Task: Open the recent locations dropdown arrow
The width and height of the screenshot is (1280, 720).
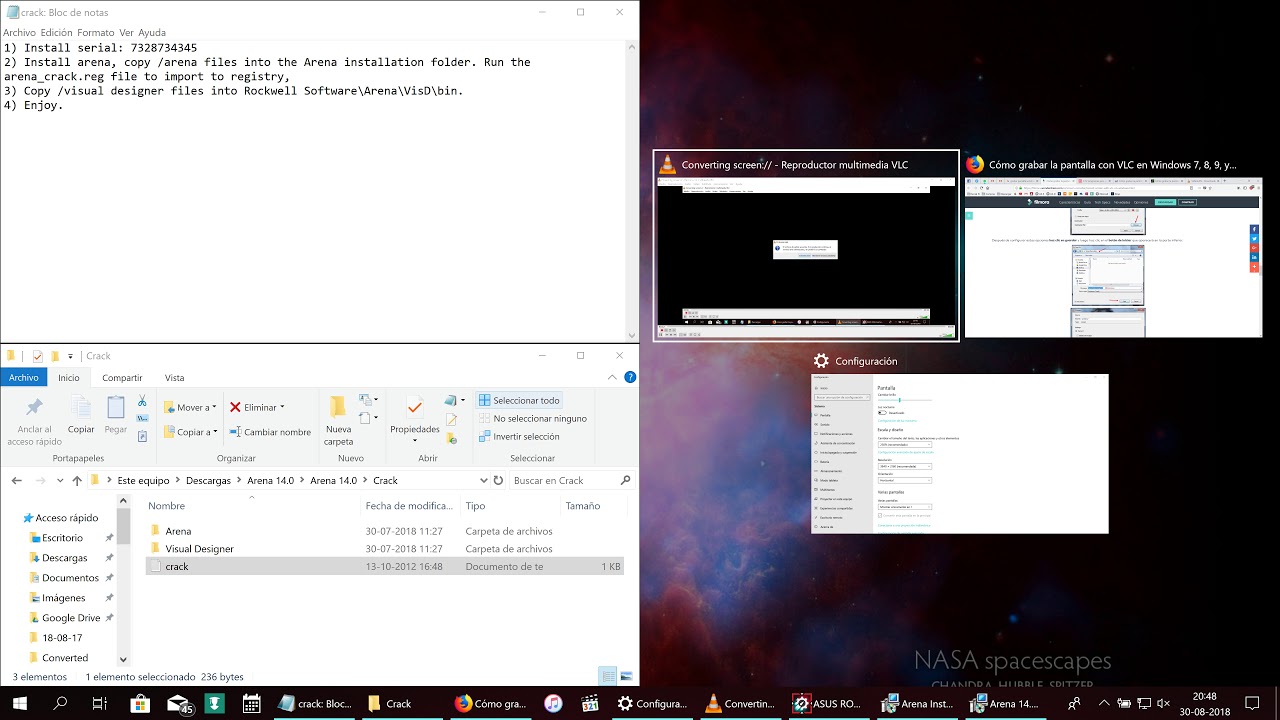Action: 60,481
